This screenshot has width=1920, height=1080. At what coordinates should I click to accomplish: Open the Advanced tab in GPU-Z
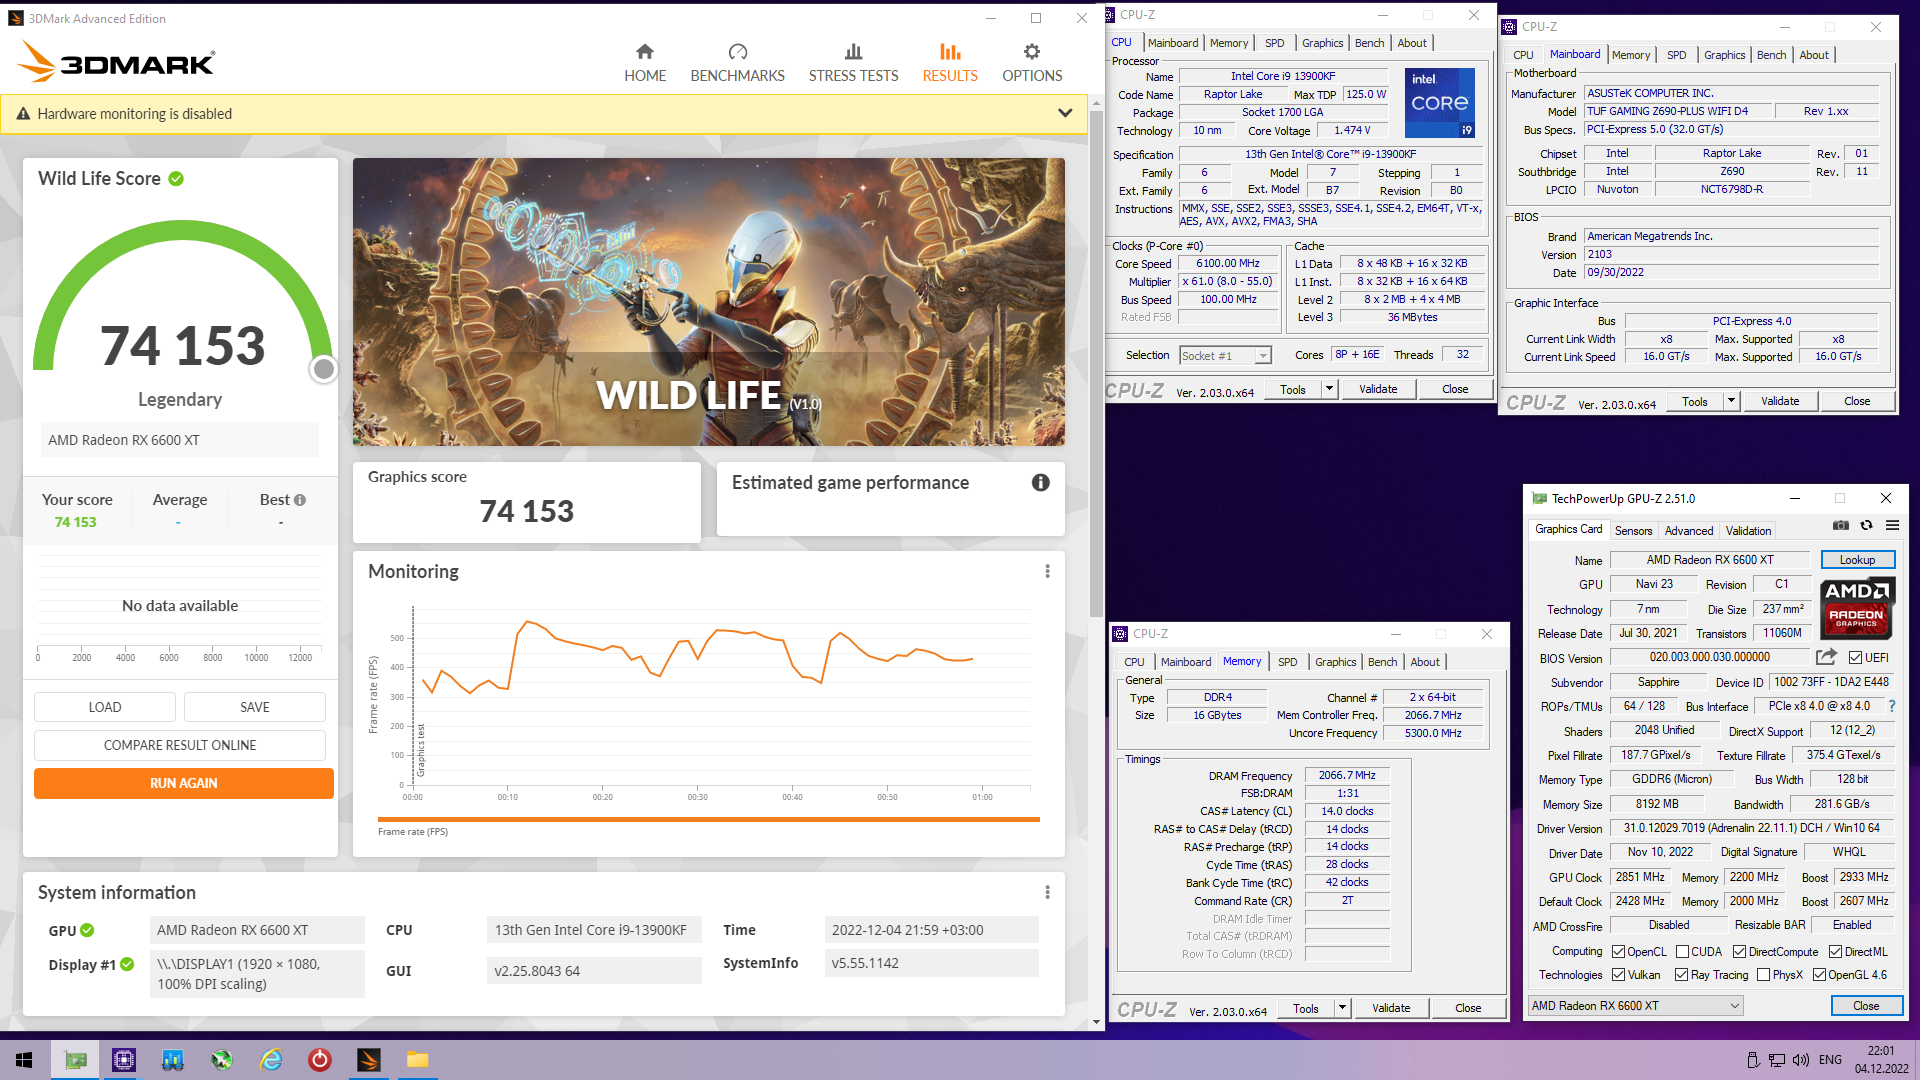(x=1689, y=531)
